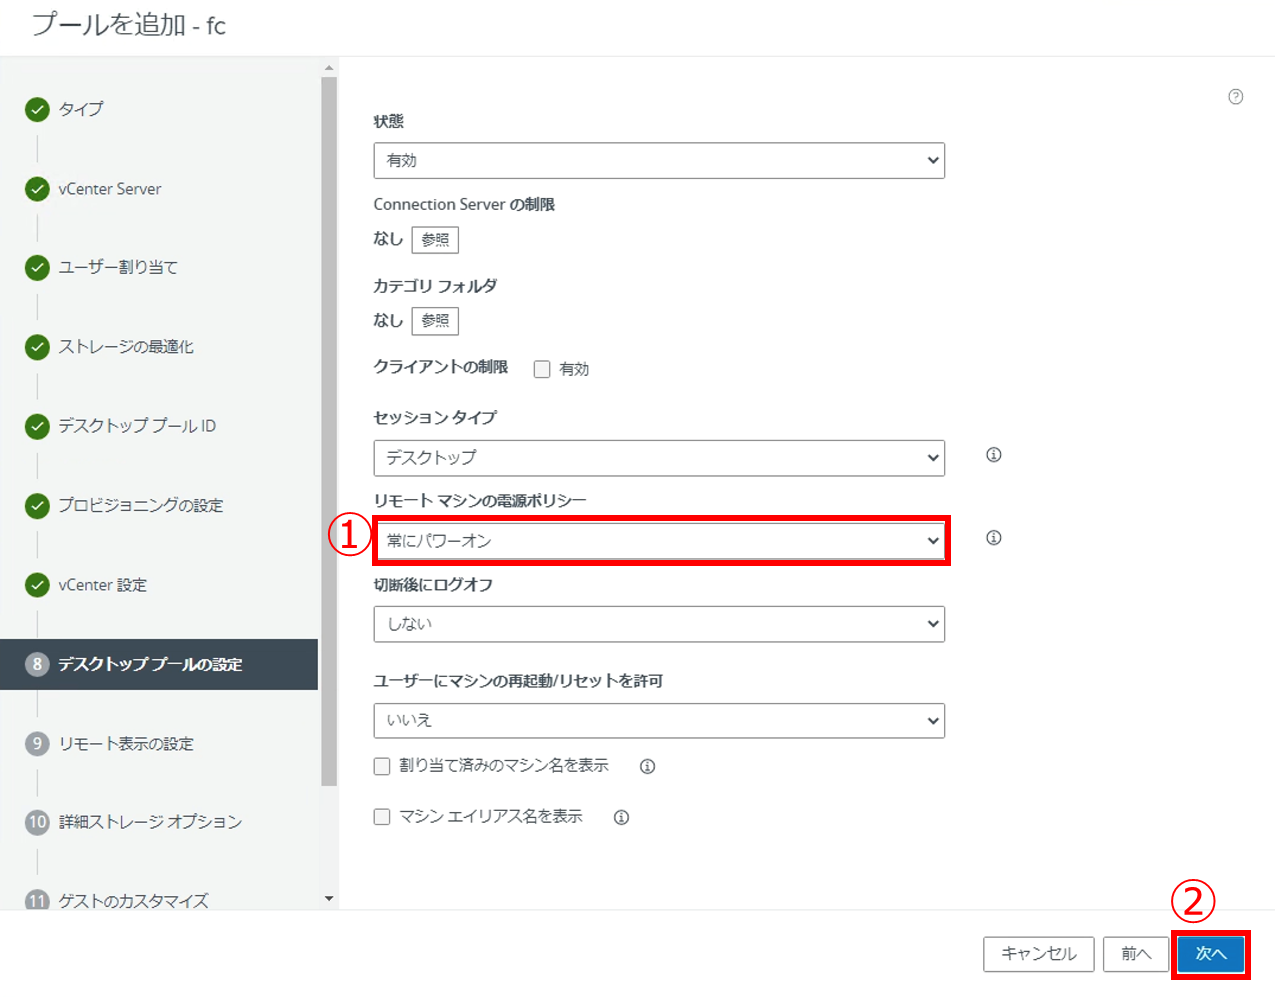The height and width of the screenshot is (997, 1275).
Task: Click info icon next to マシン エイリアス名を表示
Action: (x=621, y=818)
